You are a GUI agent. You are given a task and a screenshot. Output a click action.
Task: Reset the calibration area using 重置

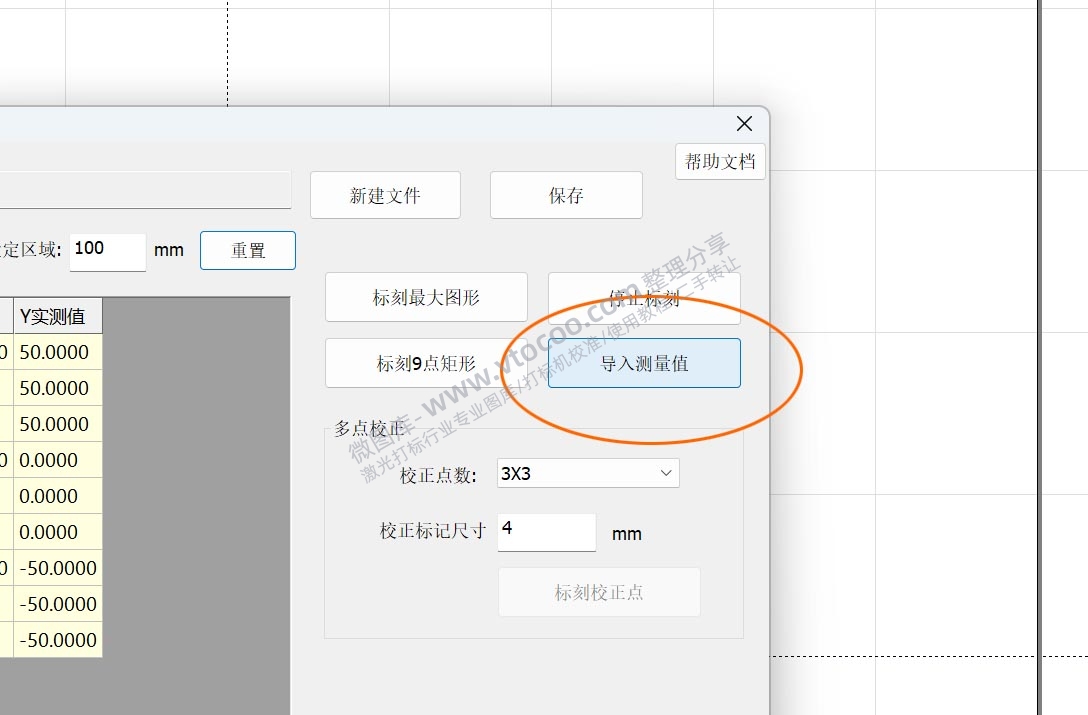tap(247, 250)
